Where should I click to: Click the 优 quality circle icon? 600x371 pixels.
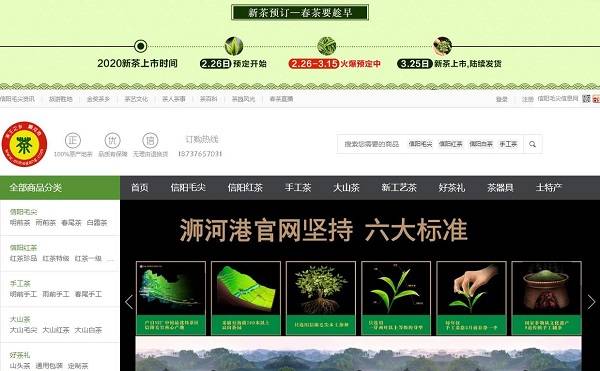[x=112, y=140]
